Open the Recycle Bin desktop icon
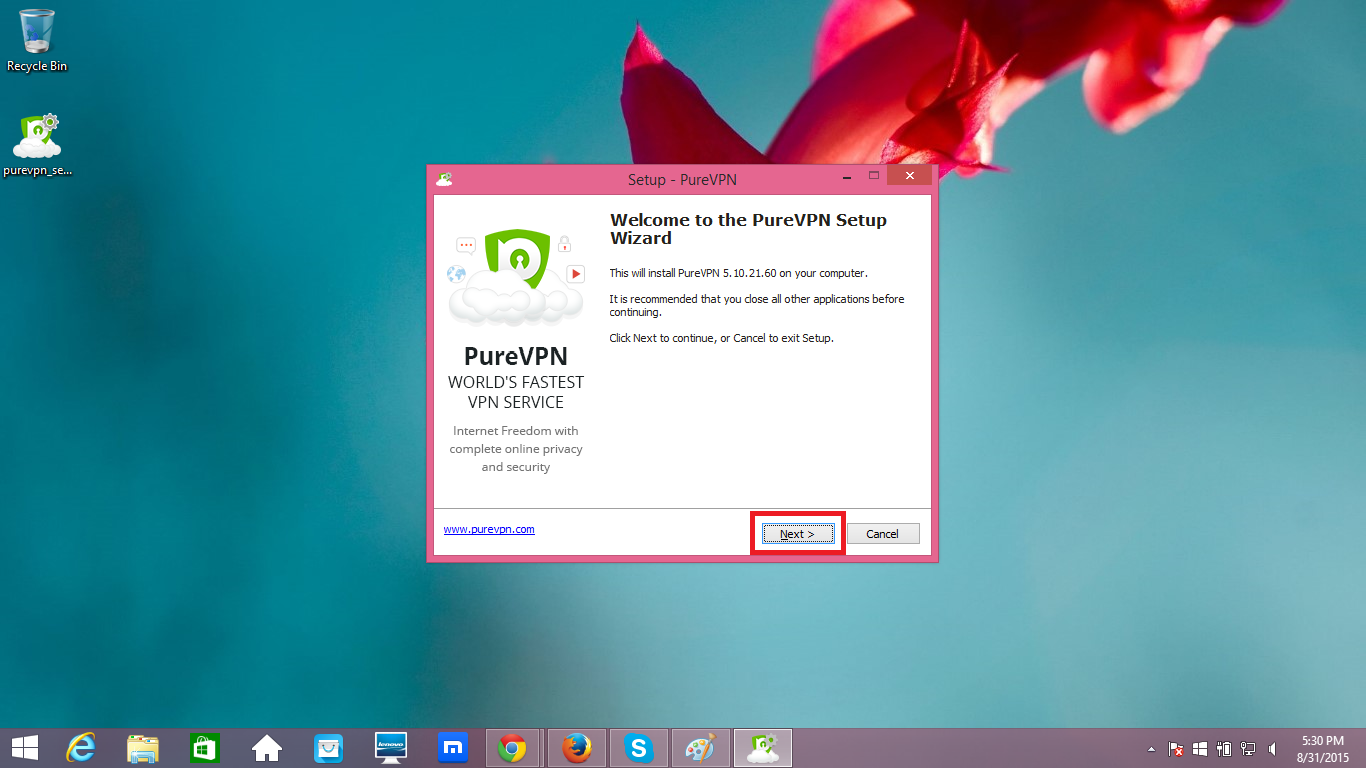 click(37, 41)
